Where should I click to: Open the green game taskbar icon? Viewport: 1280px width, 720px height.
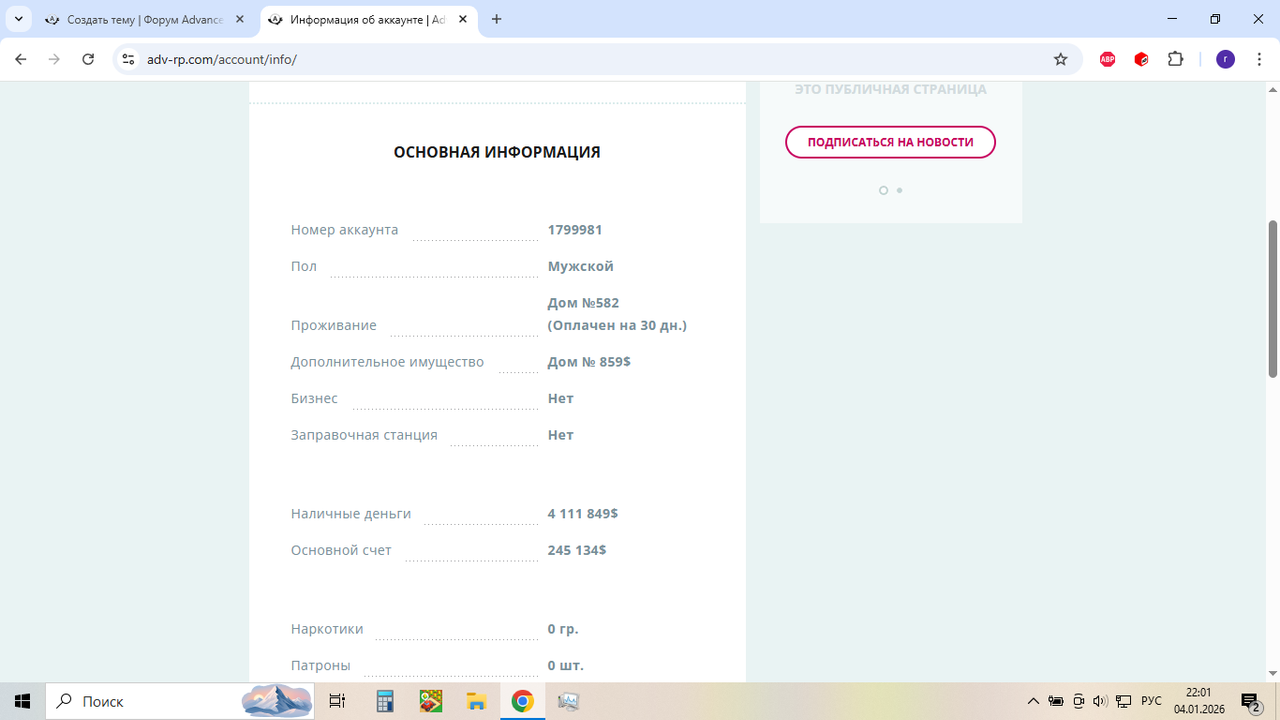point(431,701)
